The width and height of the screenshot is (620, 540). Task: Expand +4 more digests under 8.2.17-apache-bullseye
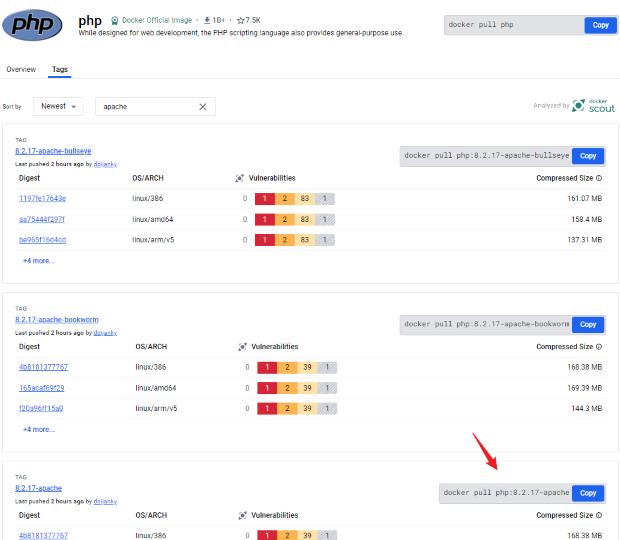coord(39,260)
